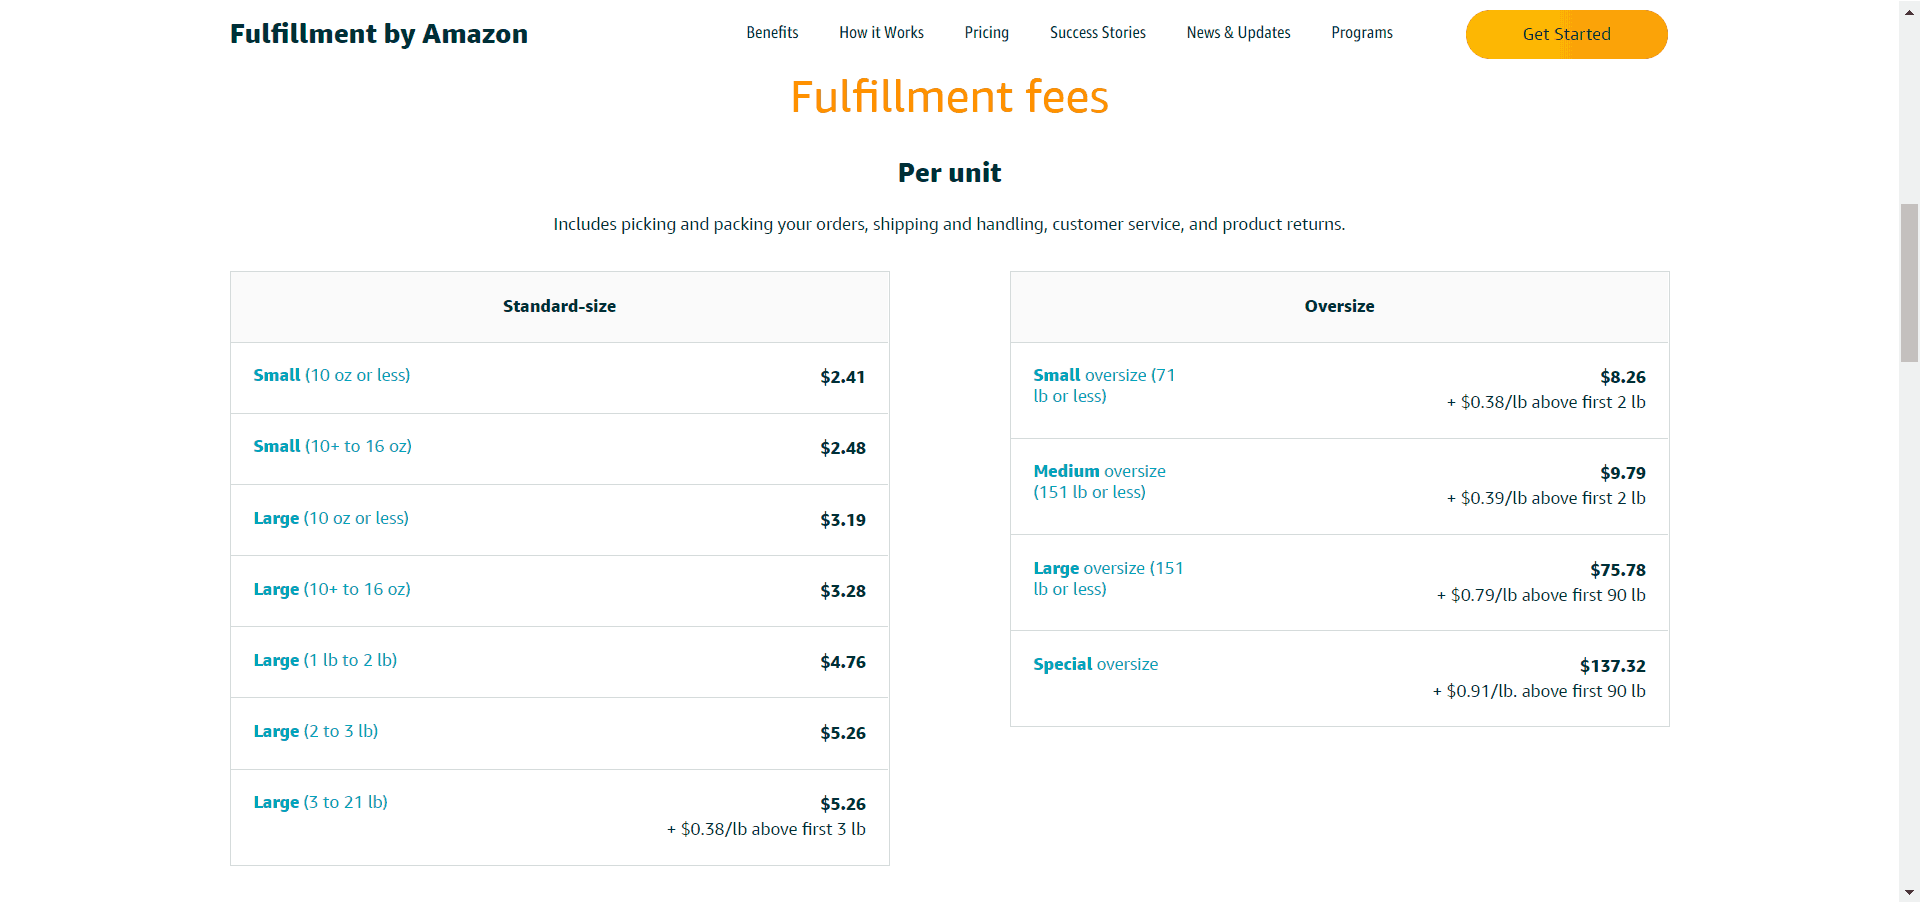The width and height of the screenshot is (1920, 902).
Task: Select Large (3 to 21 lb) label
Action: (320, 802)
